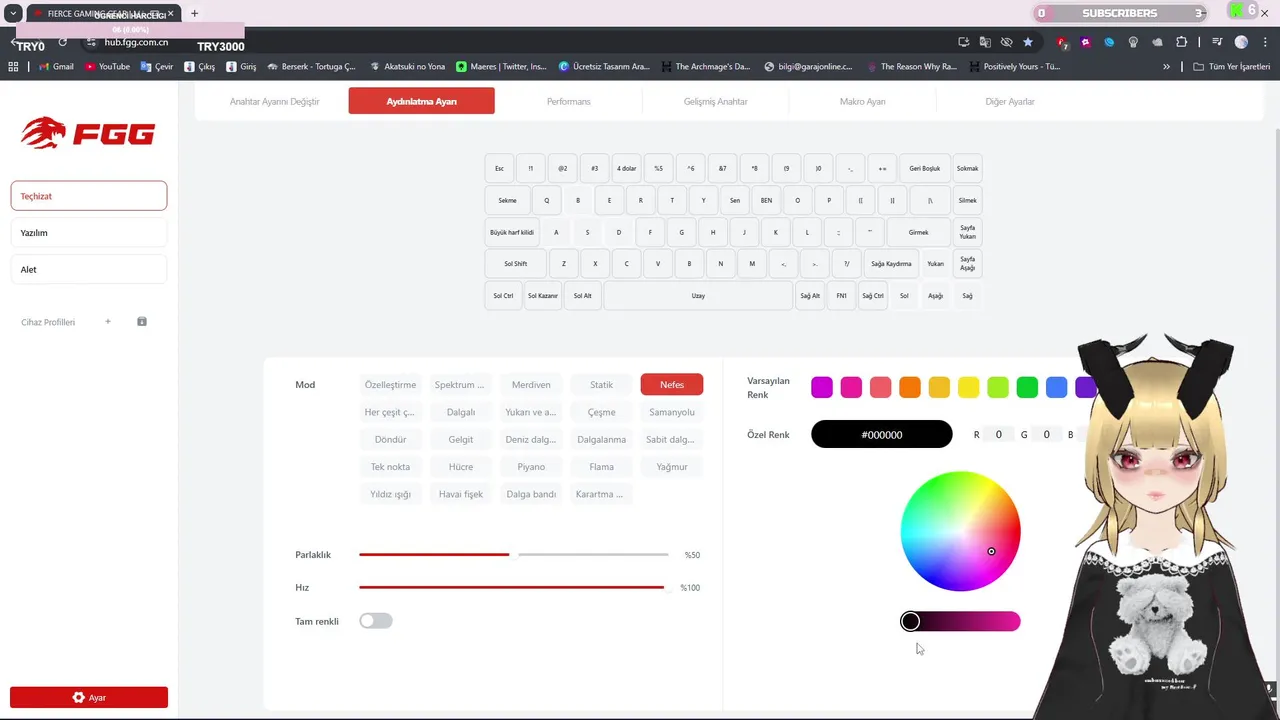Open The Reason Why Ra... bookmark

(x=911, y=67)
